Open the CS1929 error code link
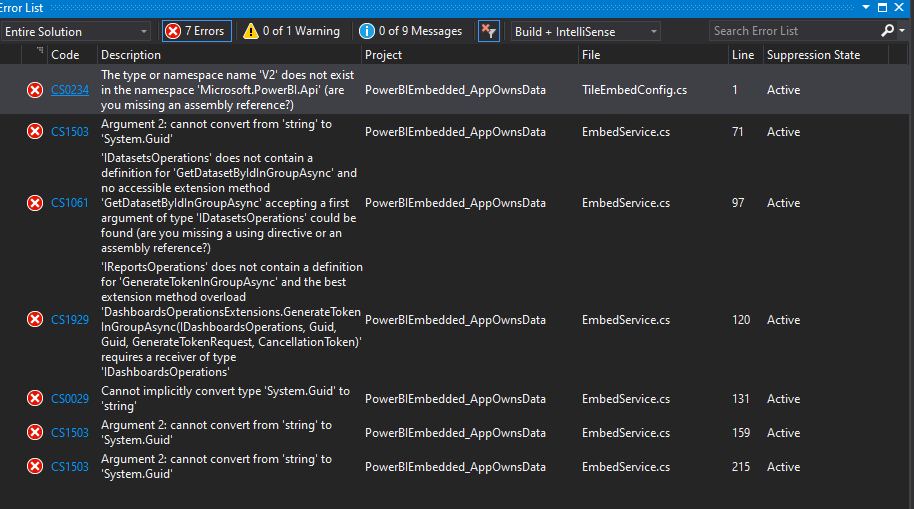The image size is (914, 509). [70, 320]
